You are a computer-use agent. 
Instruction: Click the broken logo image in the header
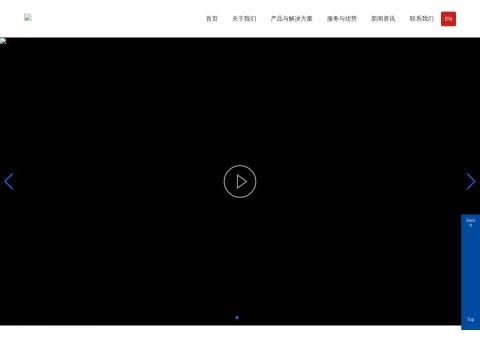pyautogui.click(x=28, y=17)
